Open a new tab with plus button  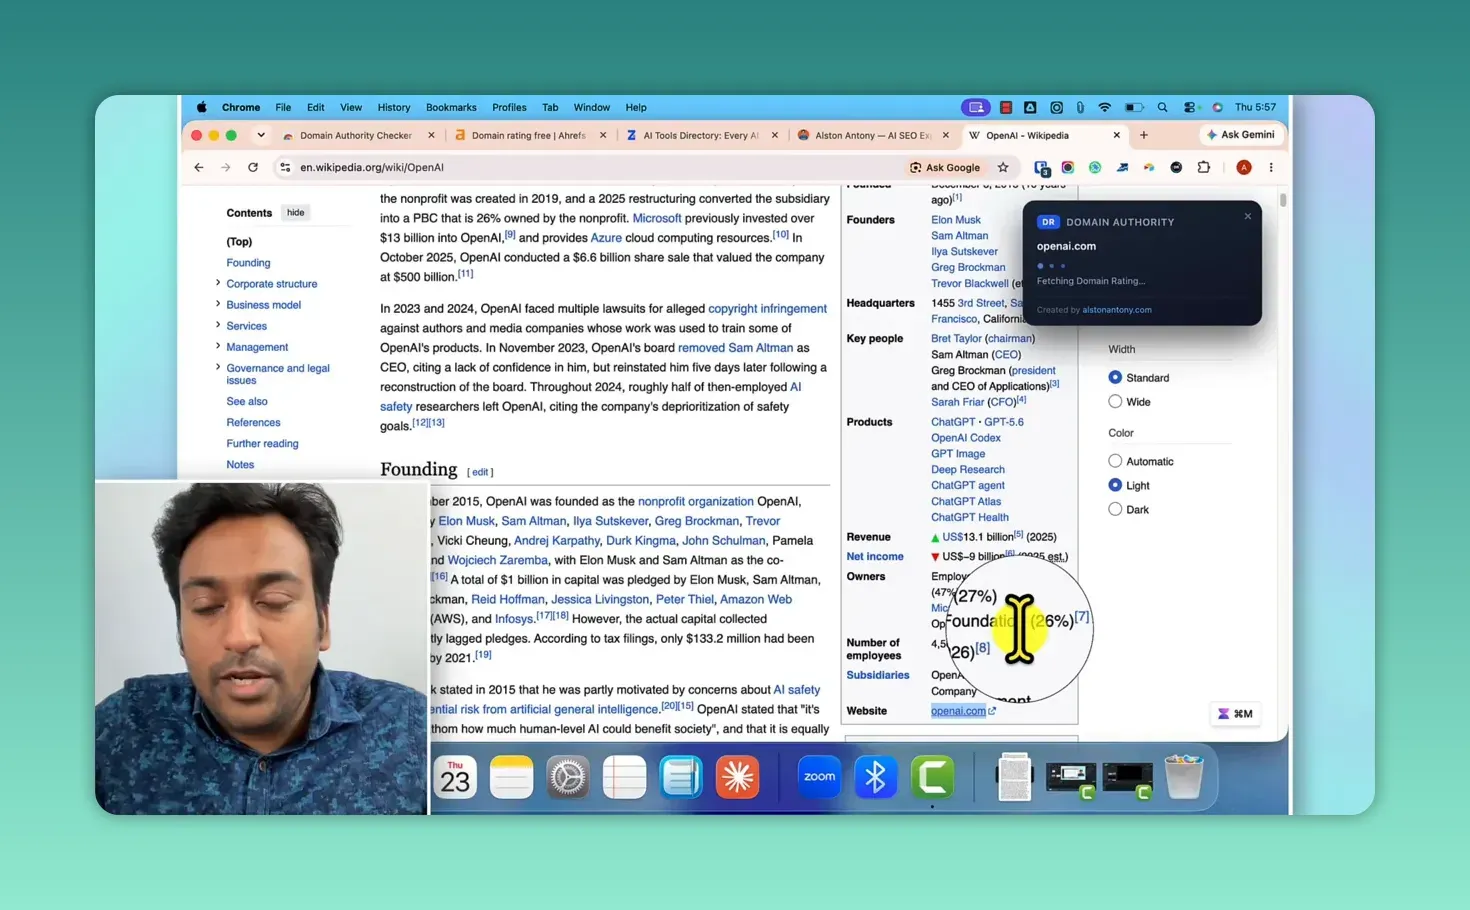coord(1144,135)
